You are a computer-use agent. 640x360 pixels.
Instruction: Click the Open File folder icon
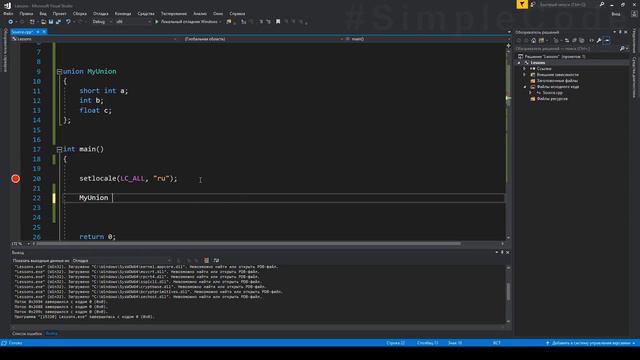43,22
